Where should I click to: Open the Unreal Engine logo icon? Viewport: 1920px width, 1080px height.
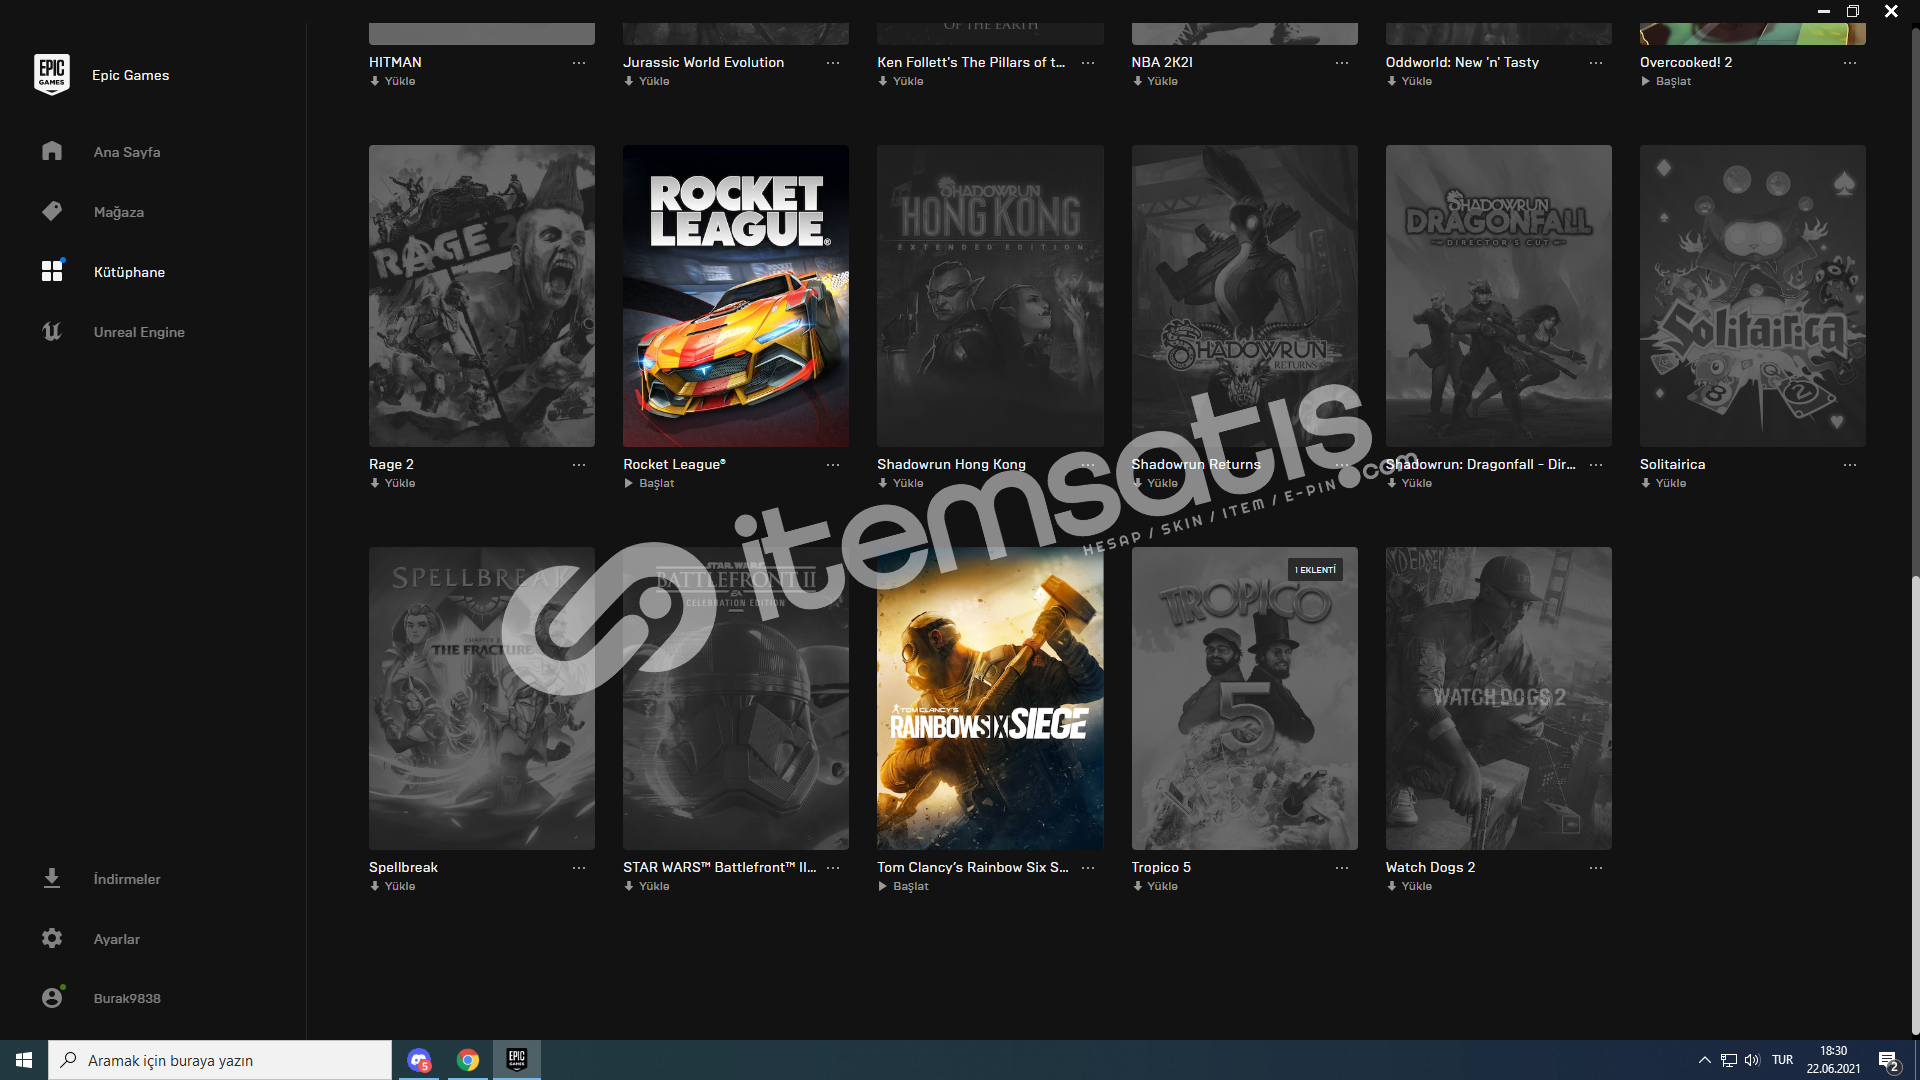tap(52, 331)
